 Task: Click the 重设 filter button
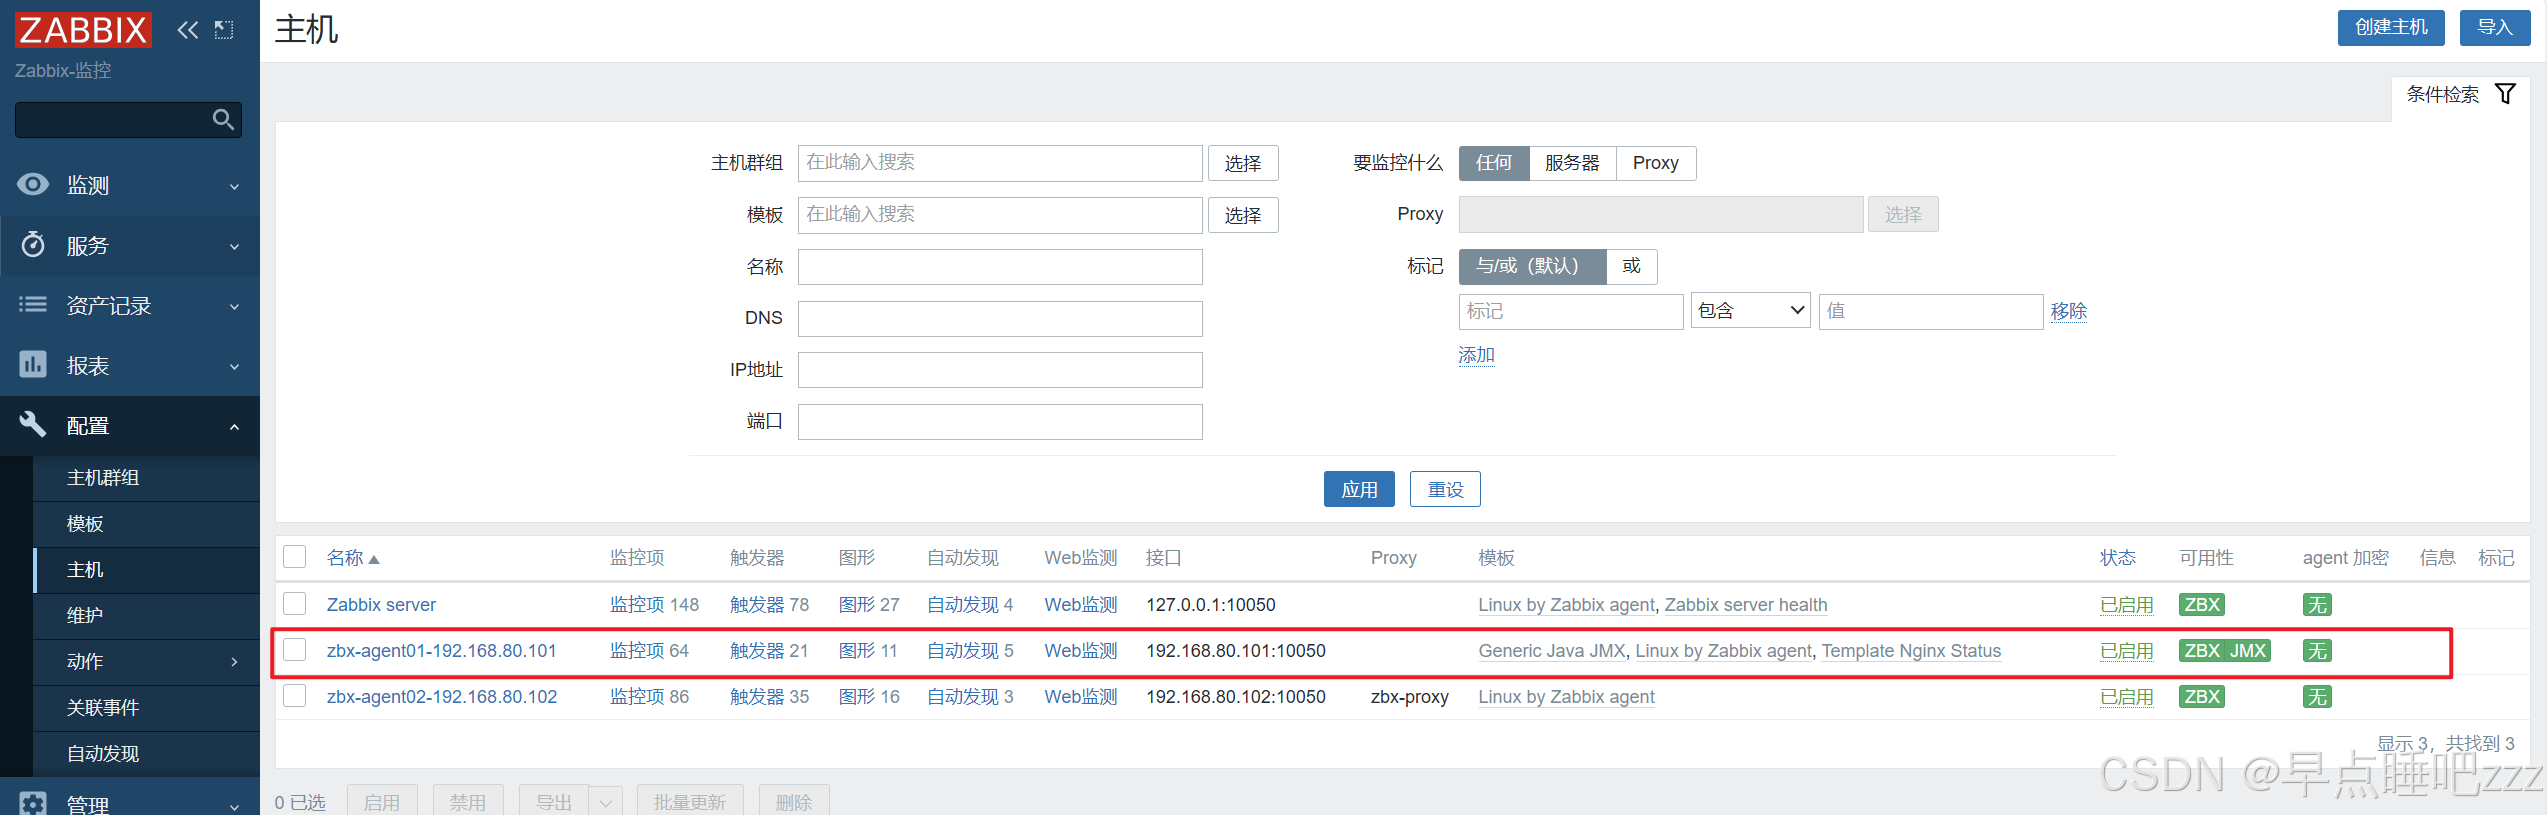(x=1445, y=489)
